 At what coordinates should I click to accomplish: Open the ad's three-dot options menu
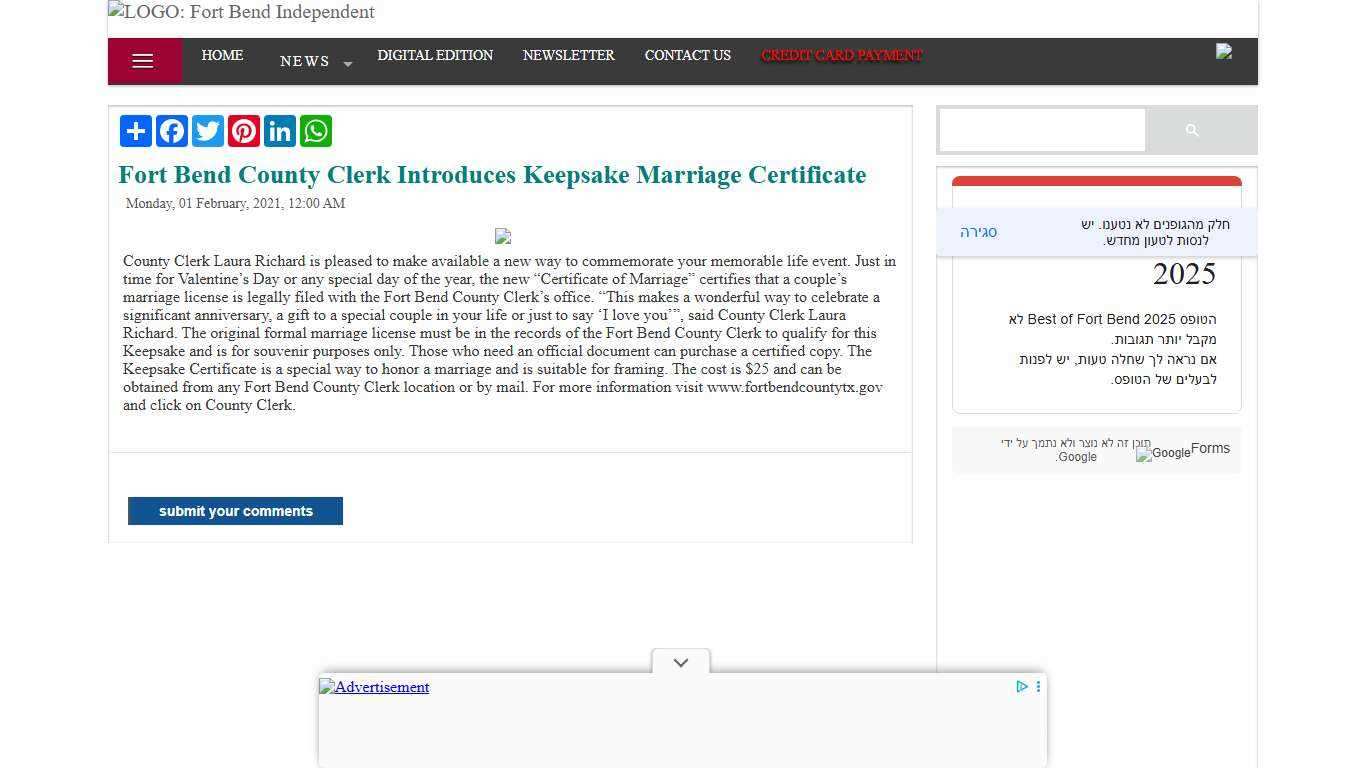coord(1038,687)
